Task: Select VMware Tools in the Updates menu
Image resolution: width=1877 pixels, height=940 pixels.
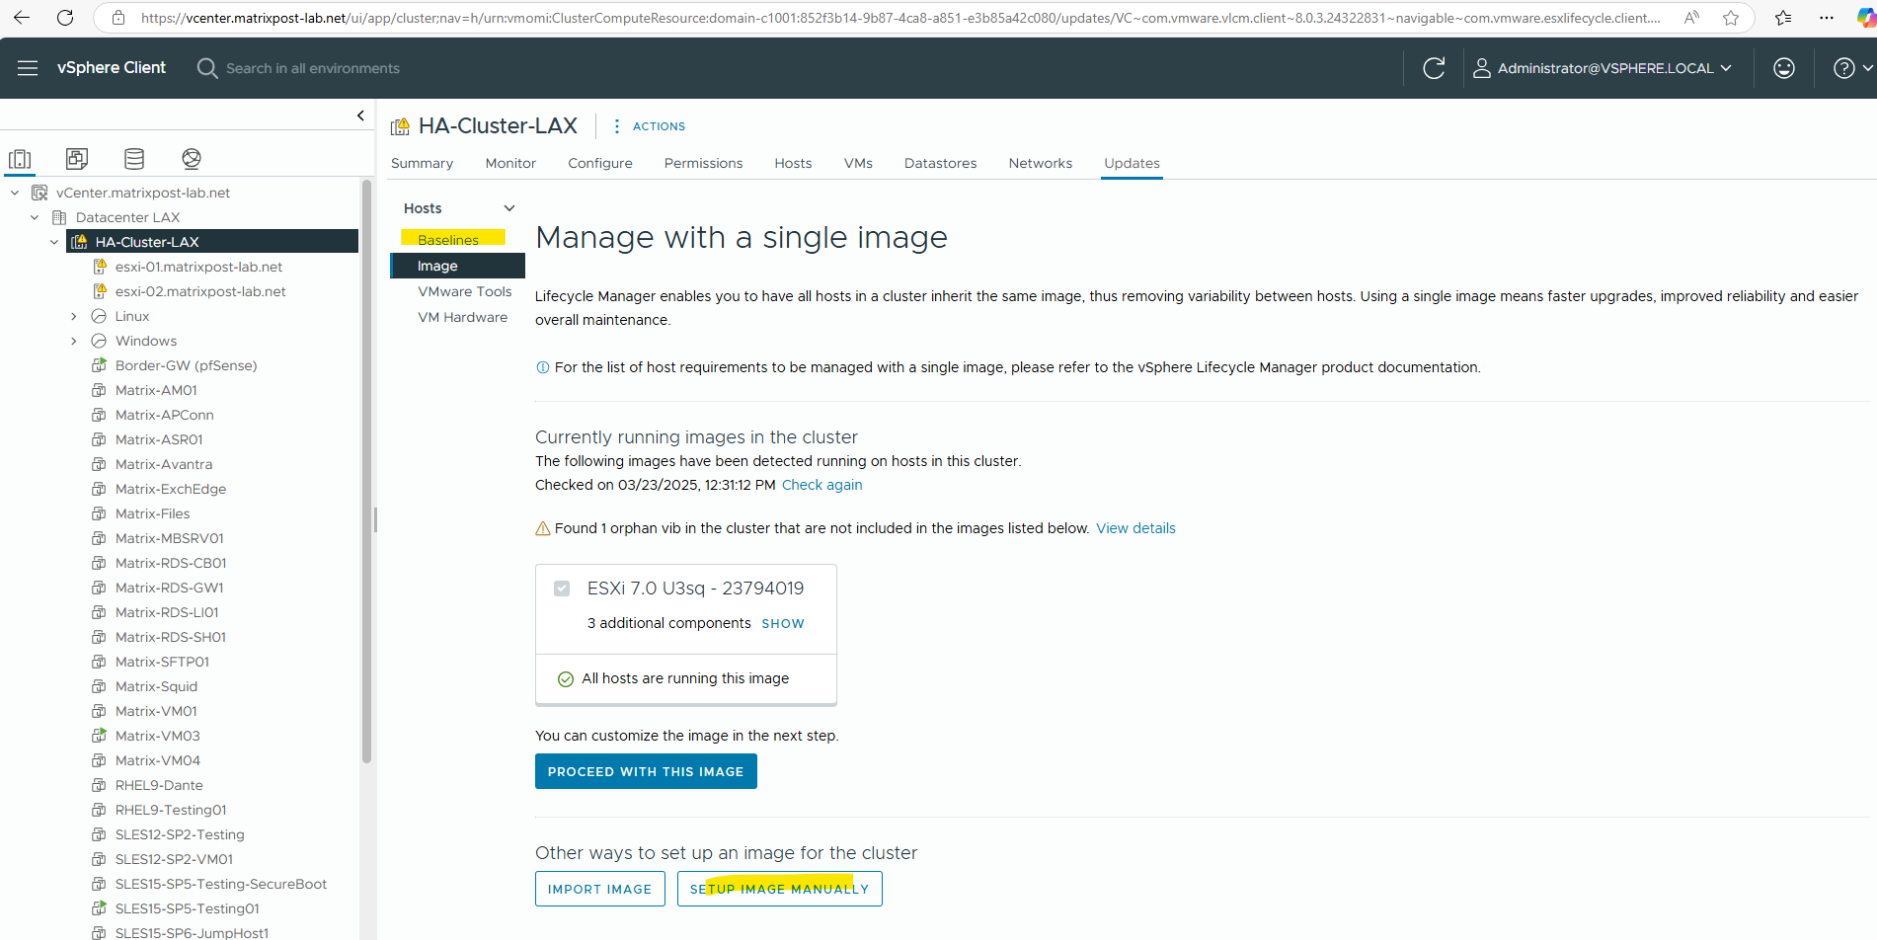Action: pos(465,292)
